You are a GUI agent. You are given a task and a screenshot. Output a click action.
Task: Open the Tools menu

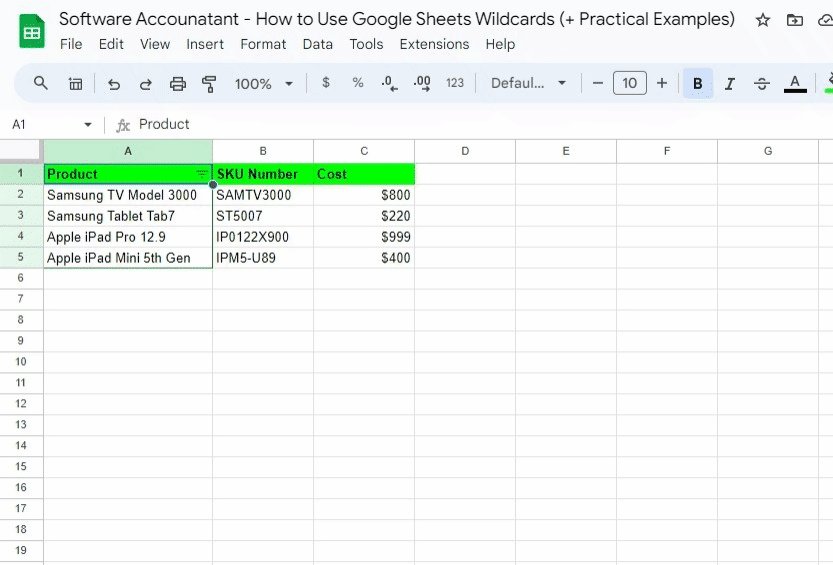[366, 44]
